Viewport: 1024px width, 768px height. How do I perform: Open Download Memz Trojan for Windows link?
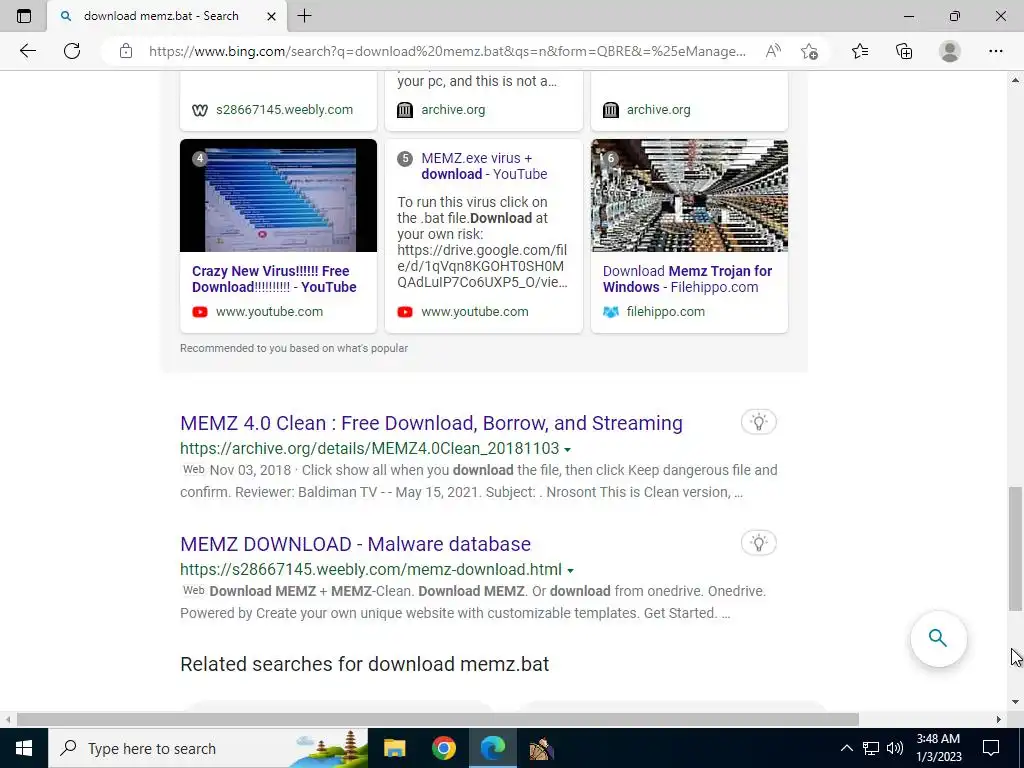687,279
